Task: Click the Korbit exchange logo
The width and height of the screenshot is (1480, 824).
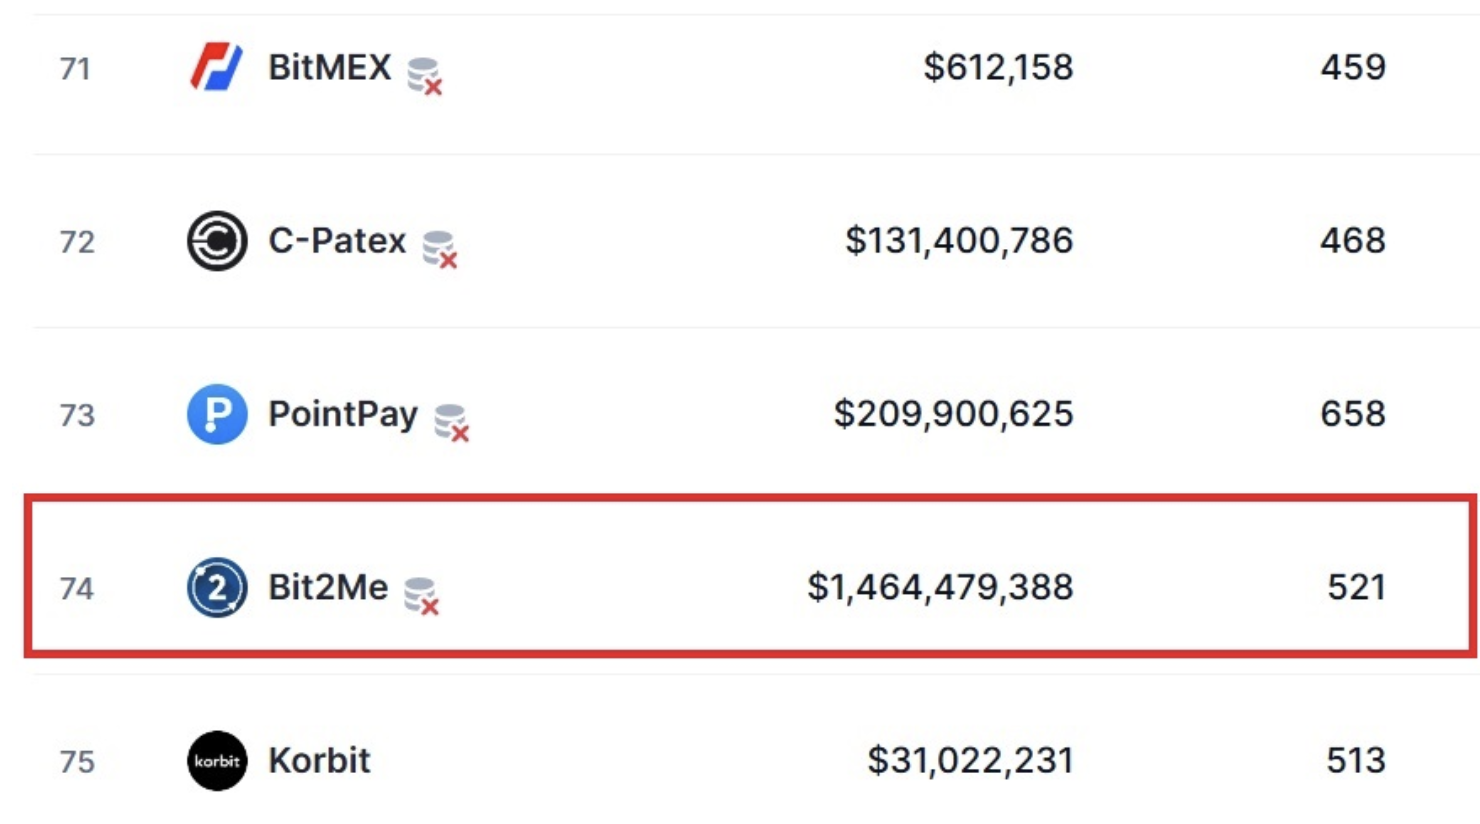Action: point(217,761)
